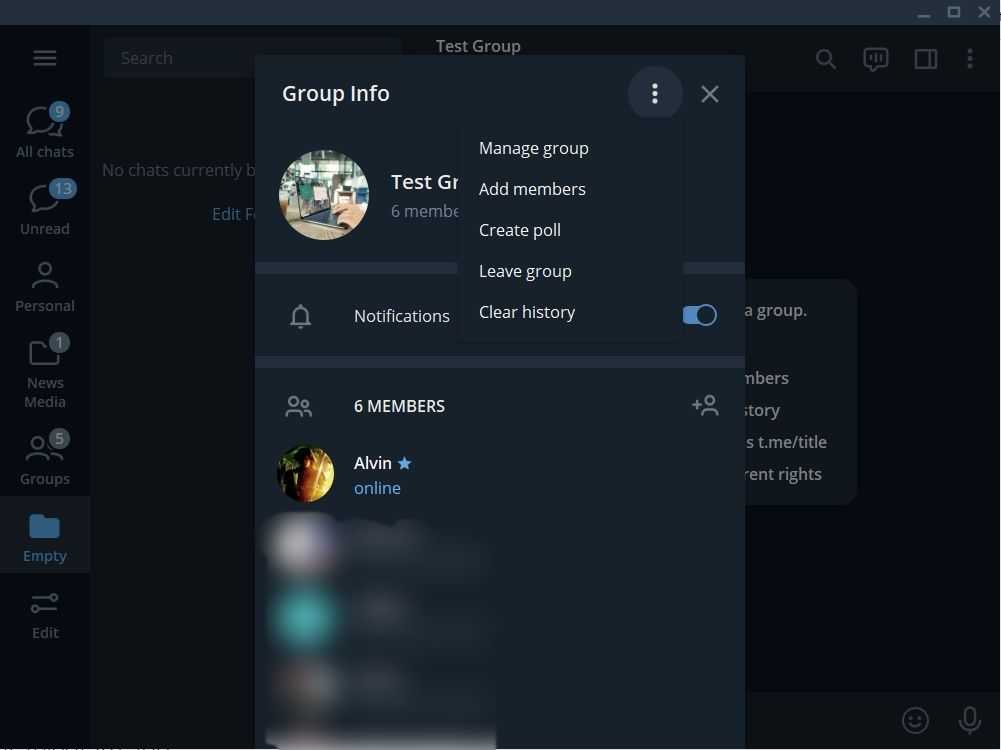Click the Test Group profile photo
The height and width of the screenshot is (750, 1001).
click(x=323, y=195)
